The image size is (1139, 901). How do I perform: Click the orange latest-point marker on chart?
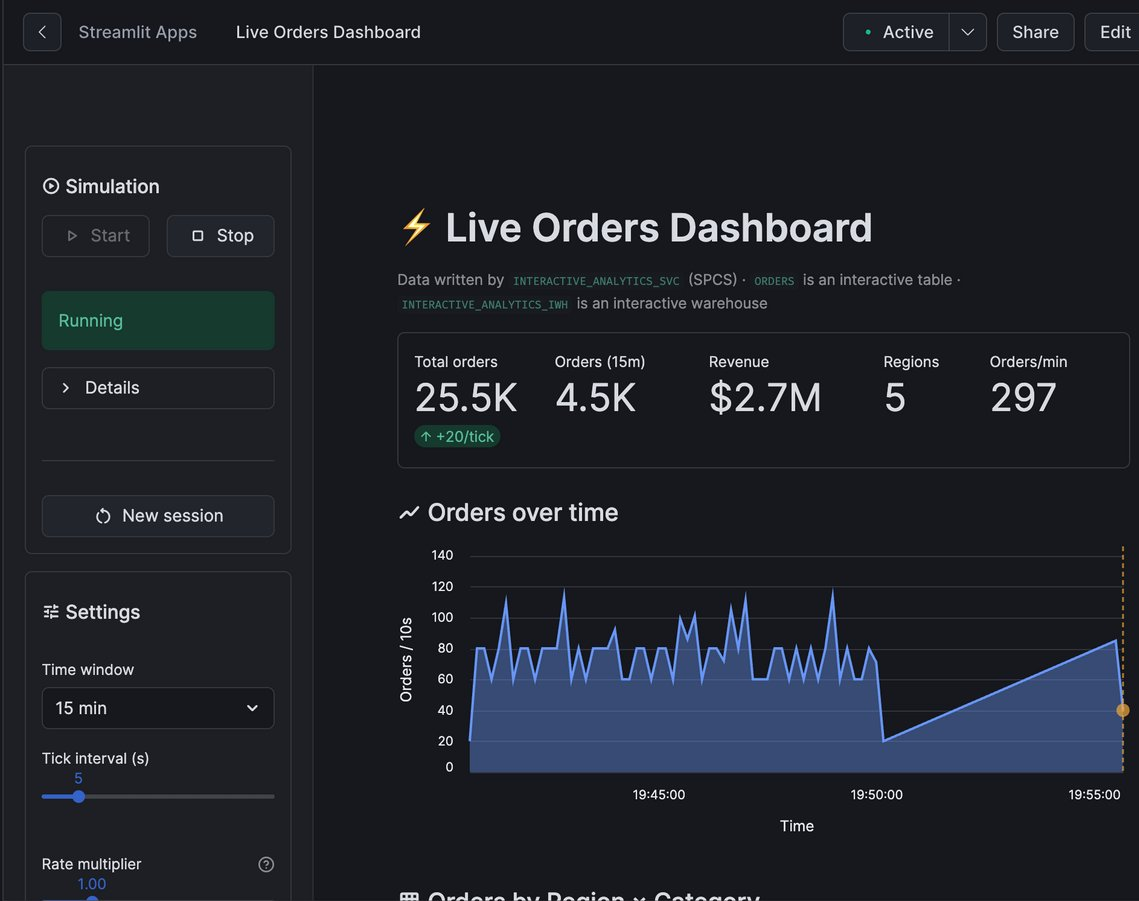(x=1122, y=710)
